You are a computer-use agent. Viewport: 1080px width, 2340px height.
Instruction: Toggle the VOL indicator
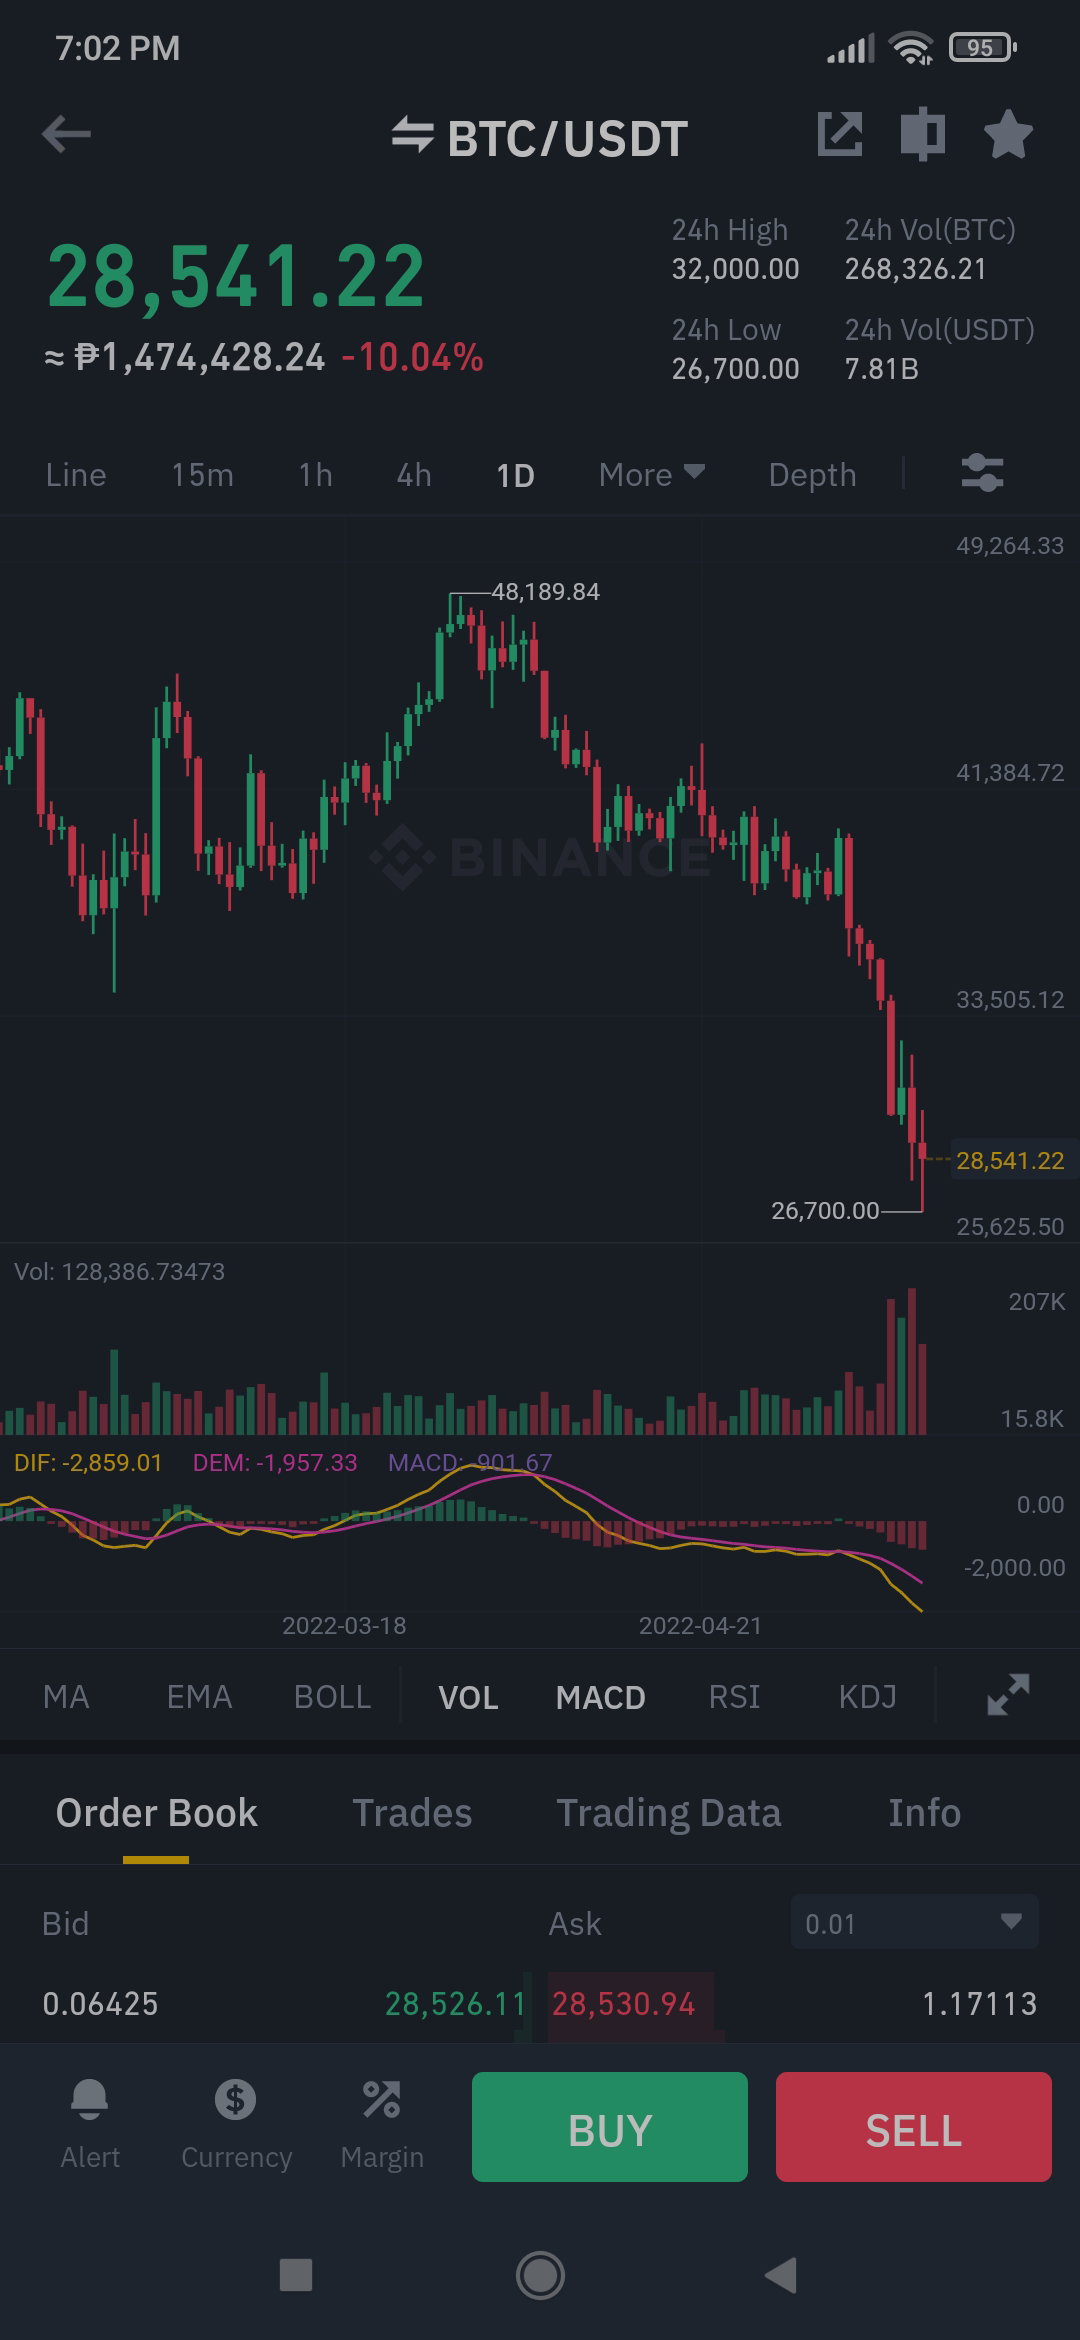(x=468, y=1697)
